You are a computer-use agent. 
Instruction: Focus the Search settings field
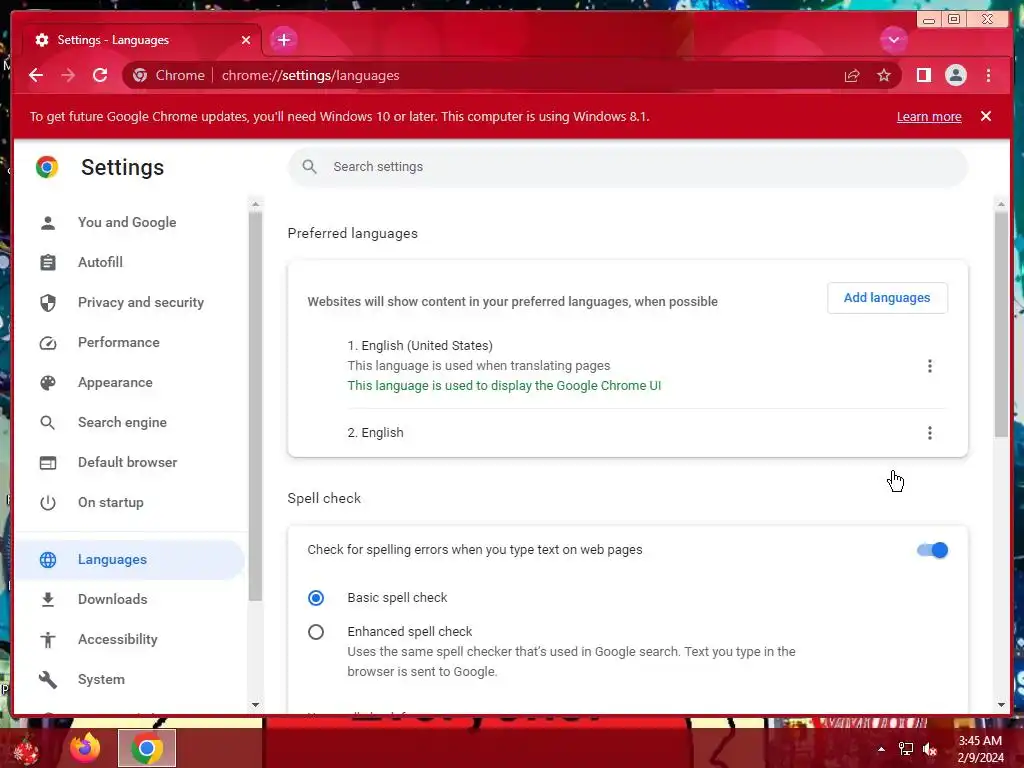pyautogui.click(x=628, y=167)
